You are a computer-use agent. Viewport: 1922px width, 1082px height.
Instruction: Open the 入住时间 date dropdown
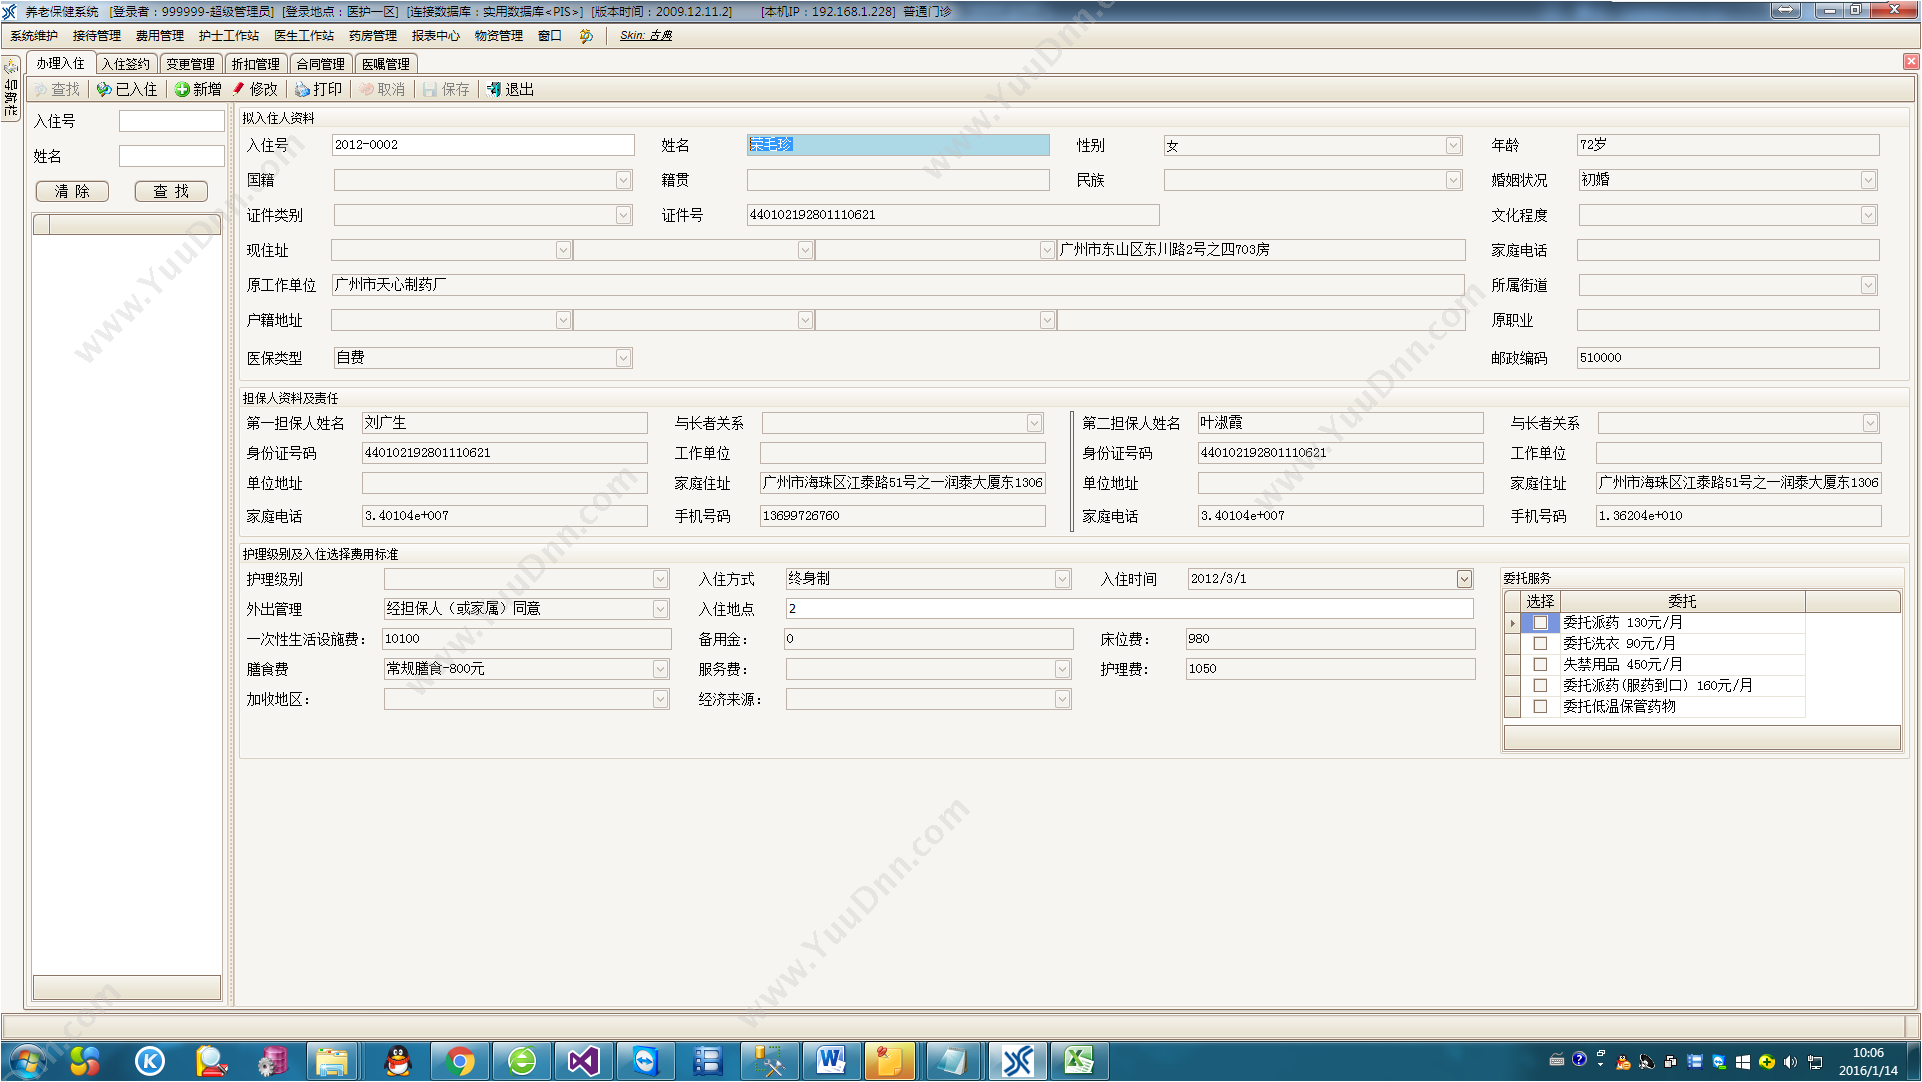tap(1464, 580)
